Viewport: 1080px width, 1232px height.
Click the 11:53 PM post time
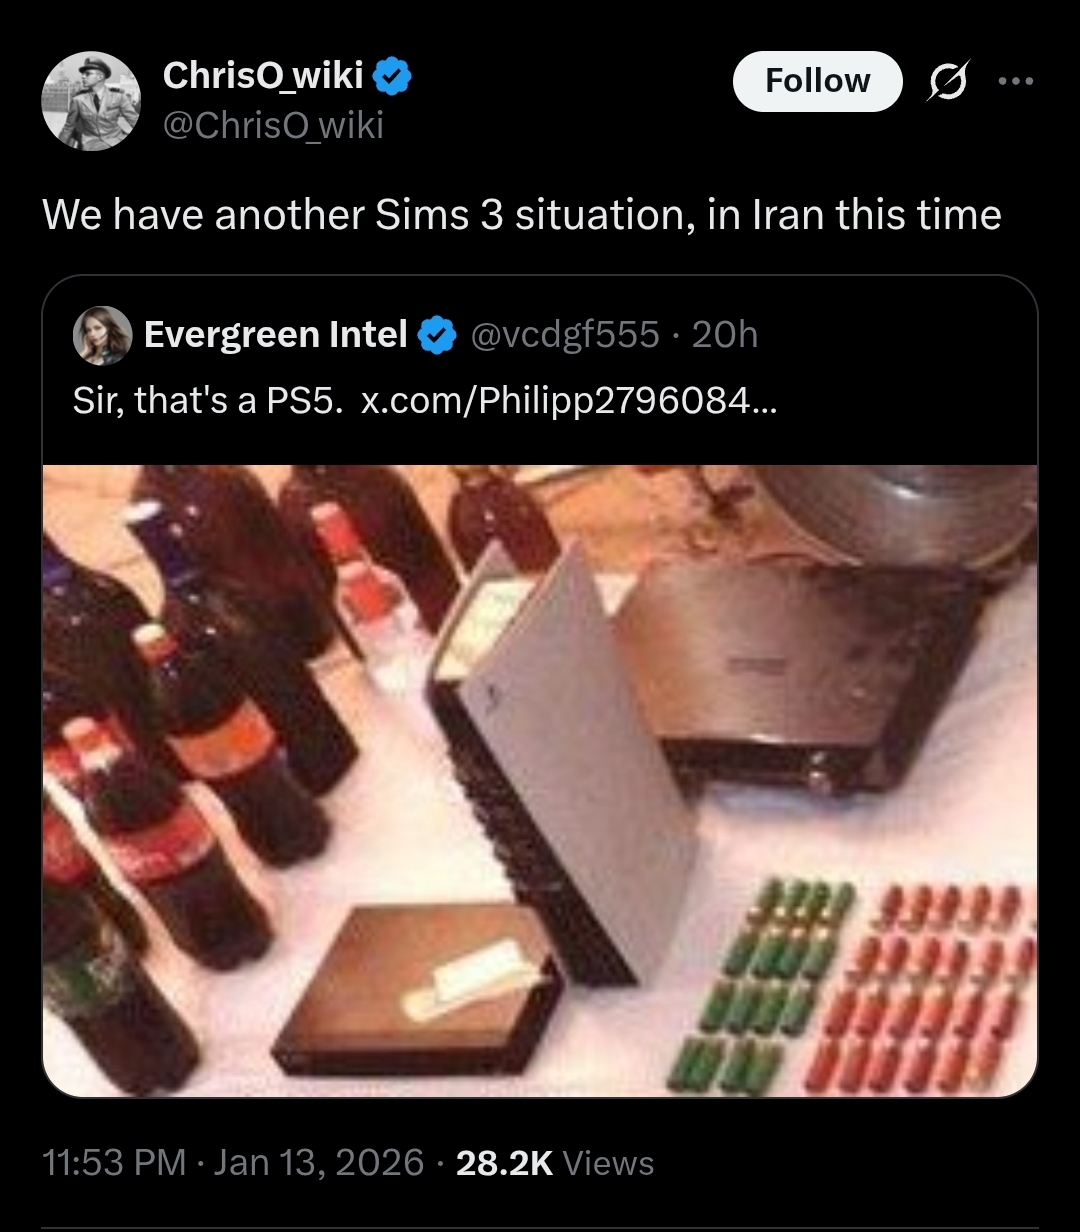point(114,1163)
